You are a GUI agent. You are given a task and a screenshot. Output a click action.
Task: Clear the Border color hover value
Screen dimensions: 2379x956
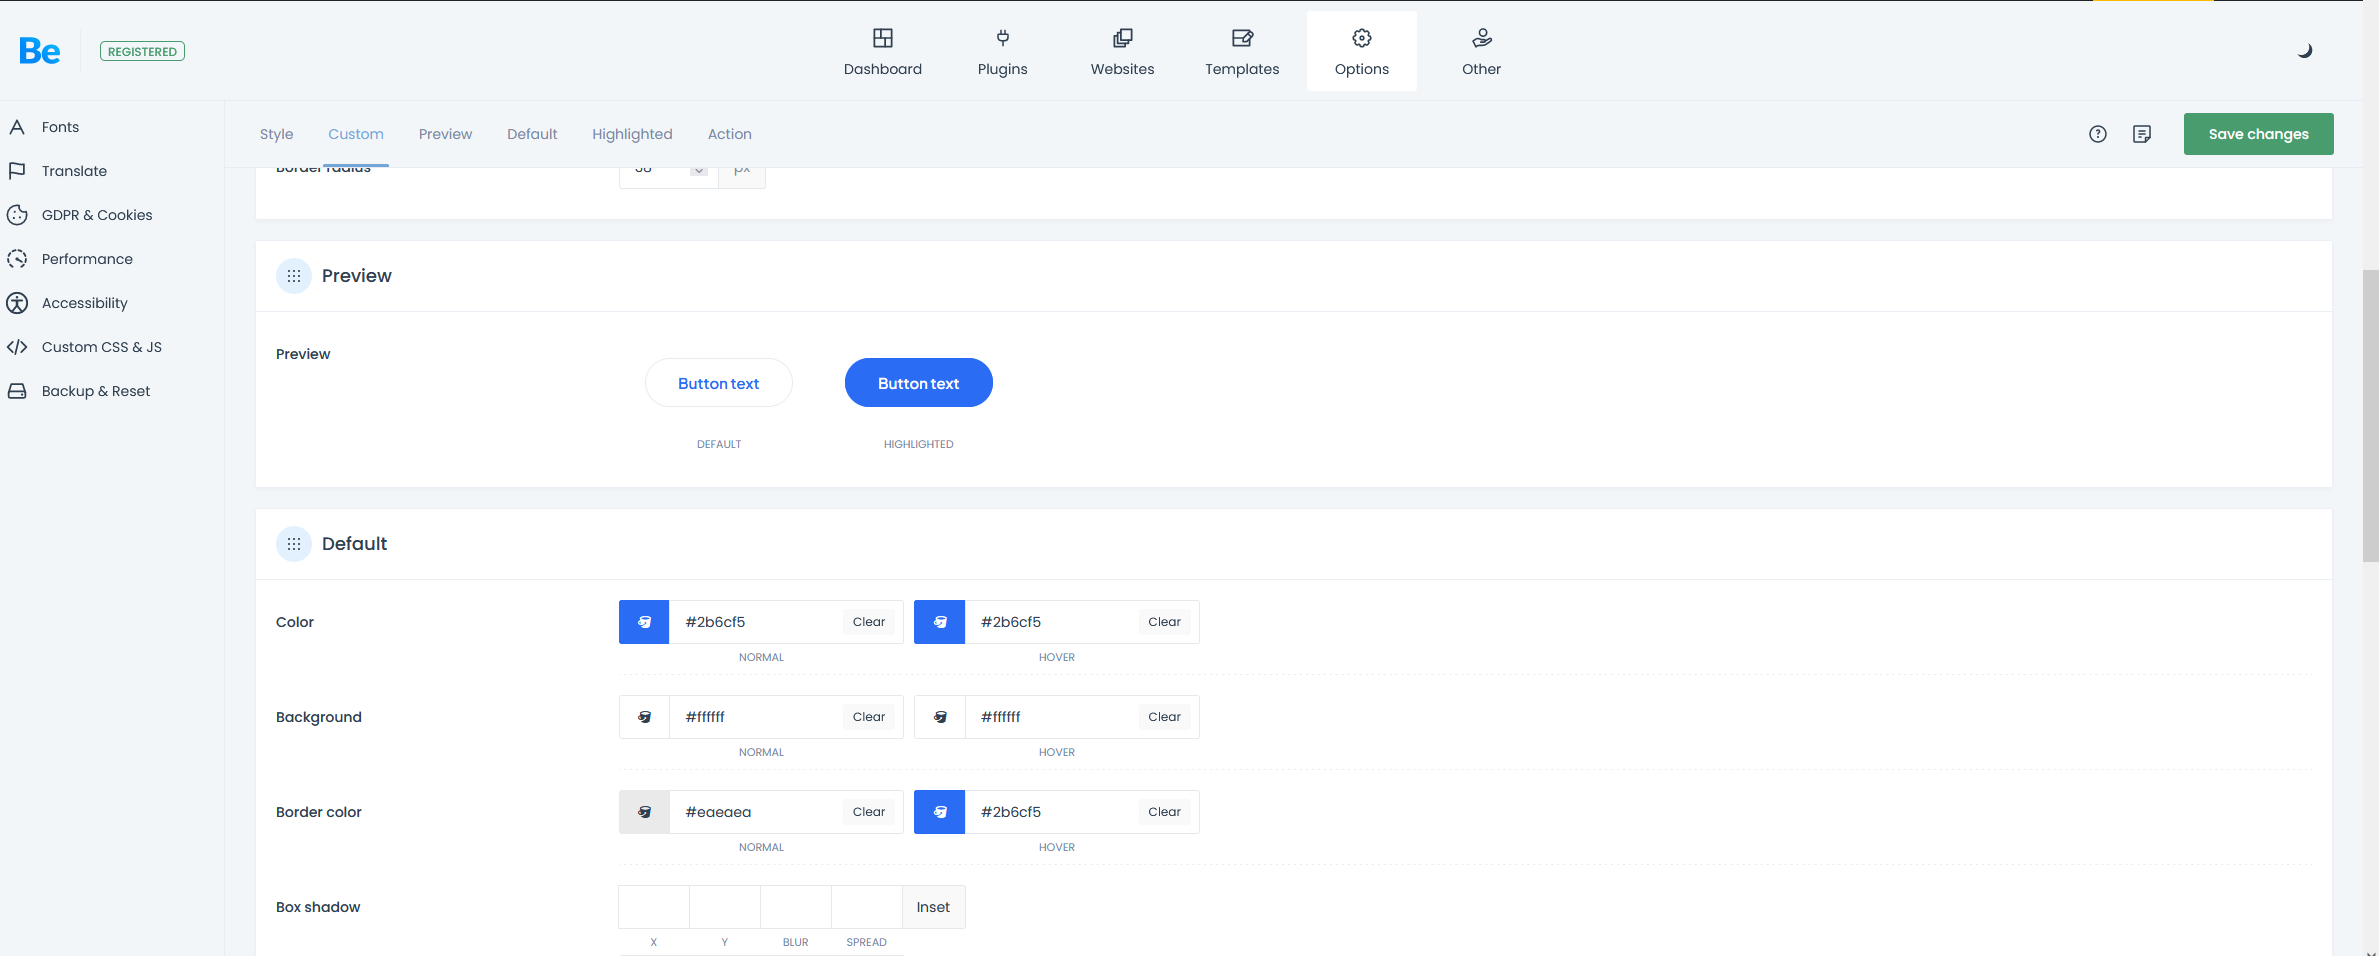1164,812
